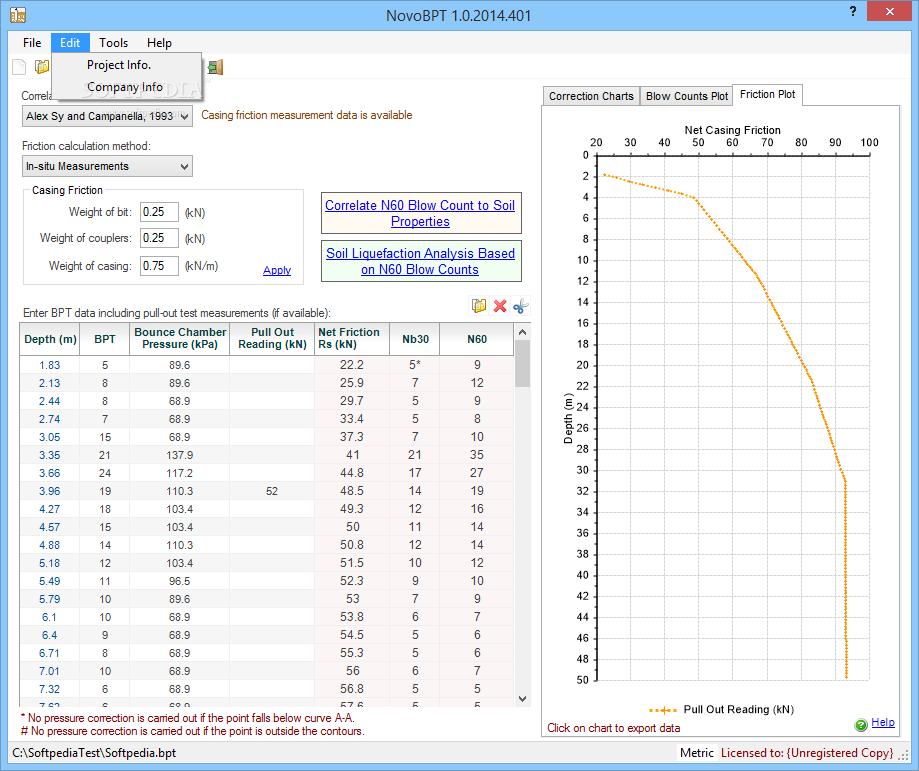Click the depth cell 5.49
The width and height of the screenshot is (919, 771).
[50, 581]
